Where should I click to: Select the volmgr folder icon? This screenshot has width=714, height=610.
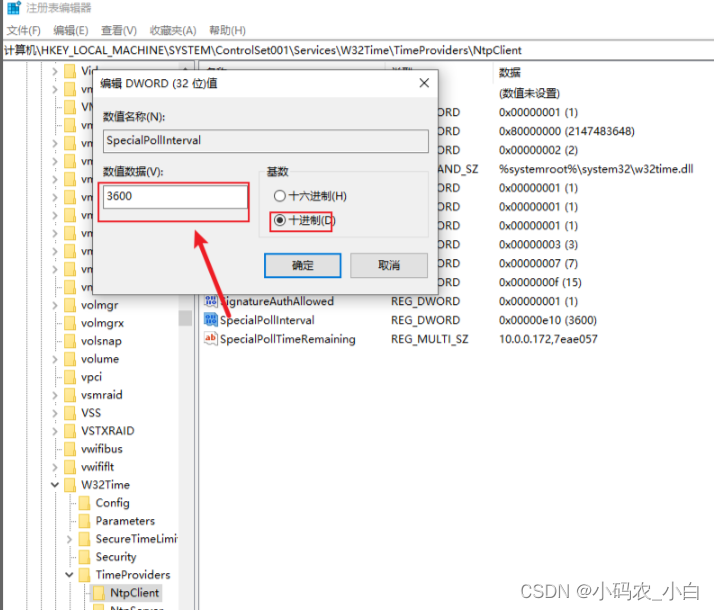click(70, 305)
